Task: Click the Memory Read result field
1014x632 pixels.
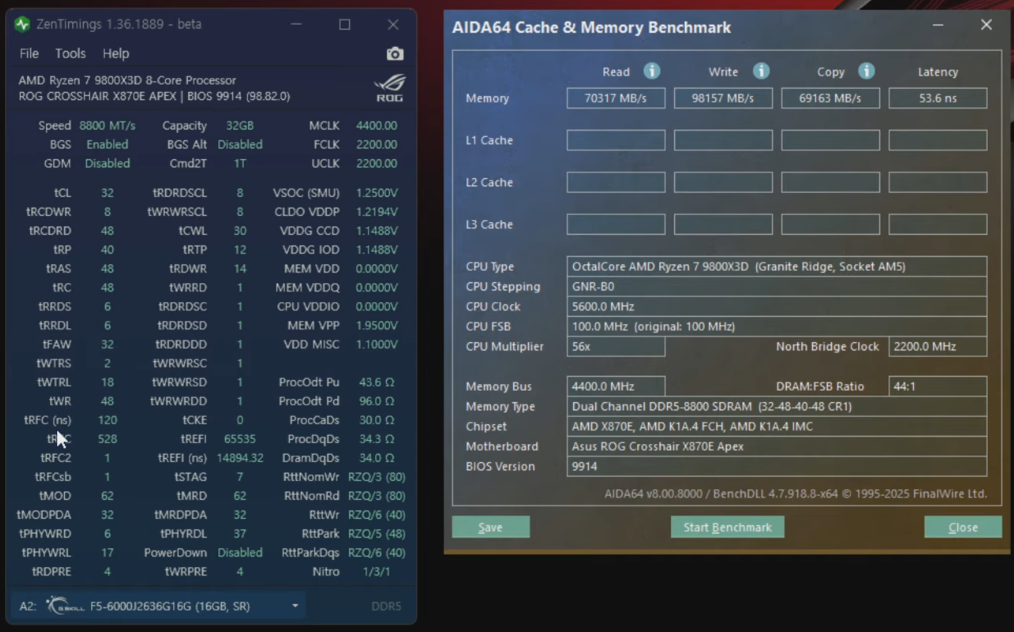Action: click(x=616, y=98)
